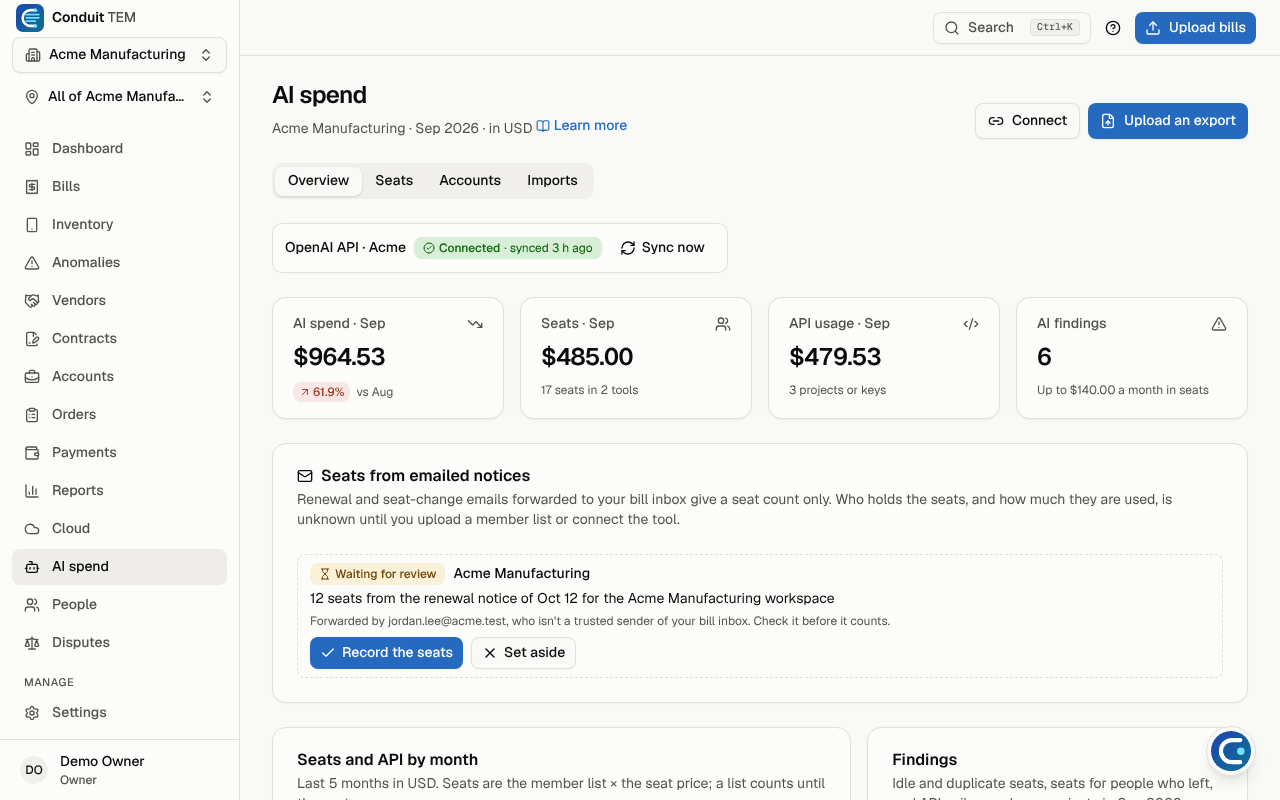Click the warning triangle on AI findings card

[1219, 324]
